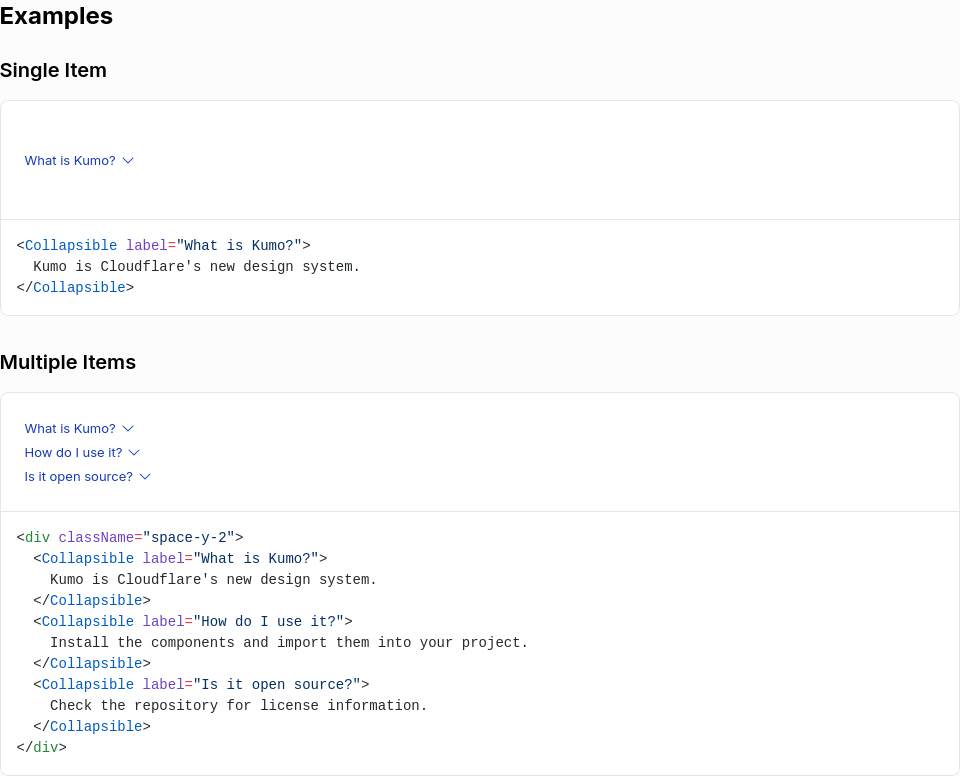Viewport: 960px width, 776px height.
Task: Click Collapsible label="What is Kumo?" line in Multiple Items code
Action: [181, 559]
